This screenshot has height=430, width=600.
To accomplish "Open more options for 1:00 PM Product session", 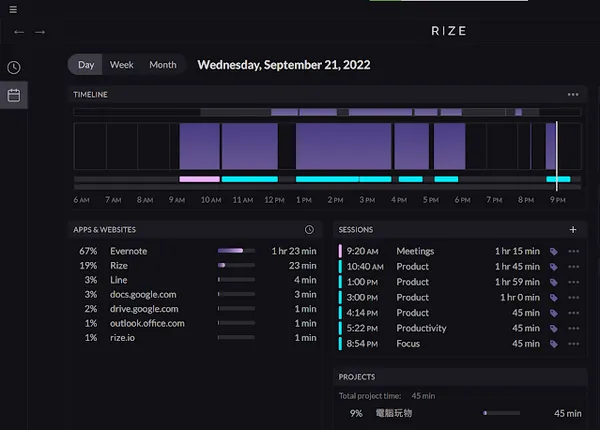I will click(x=574, y=282).
